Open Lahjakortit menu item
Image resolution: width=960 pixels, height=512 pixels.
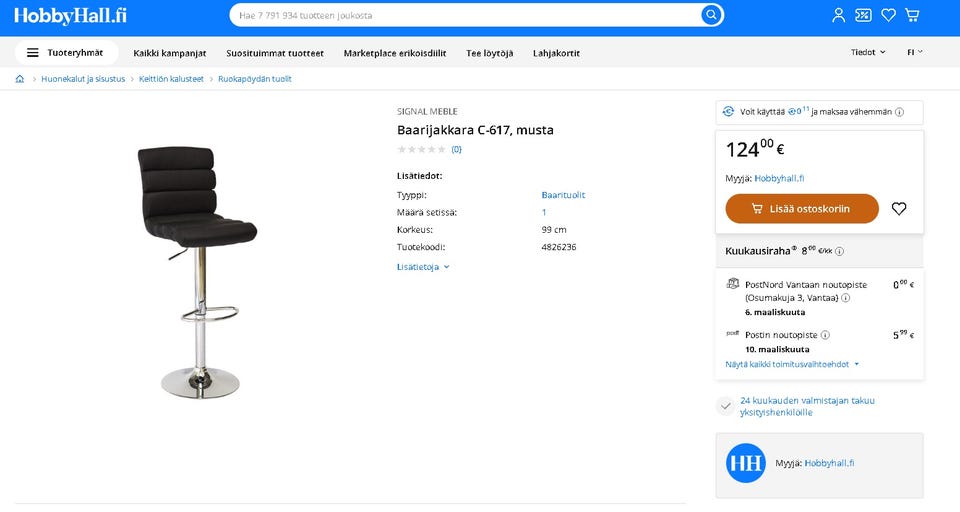tap(556, 53)
